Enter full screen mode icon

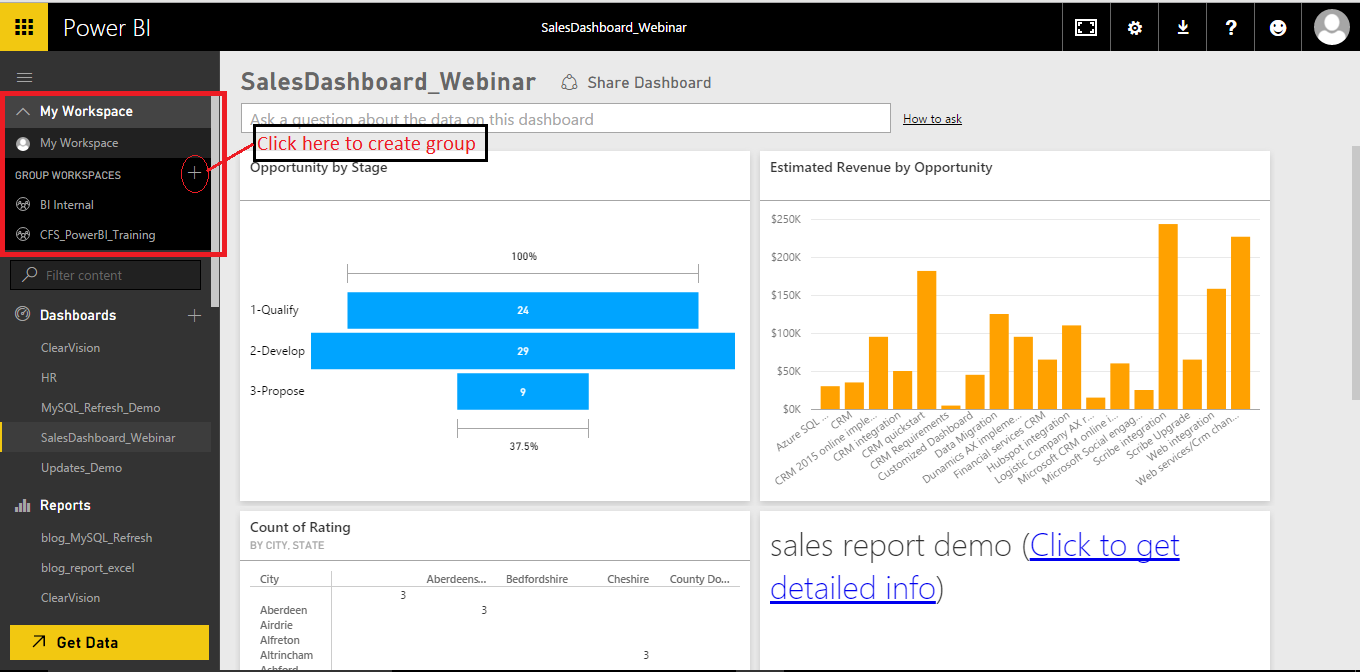(x=1086, y=28)
